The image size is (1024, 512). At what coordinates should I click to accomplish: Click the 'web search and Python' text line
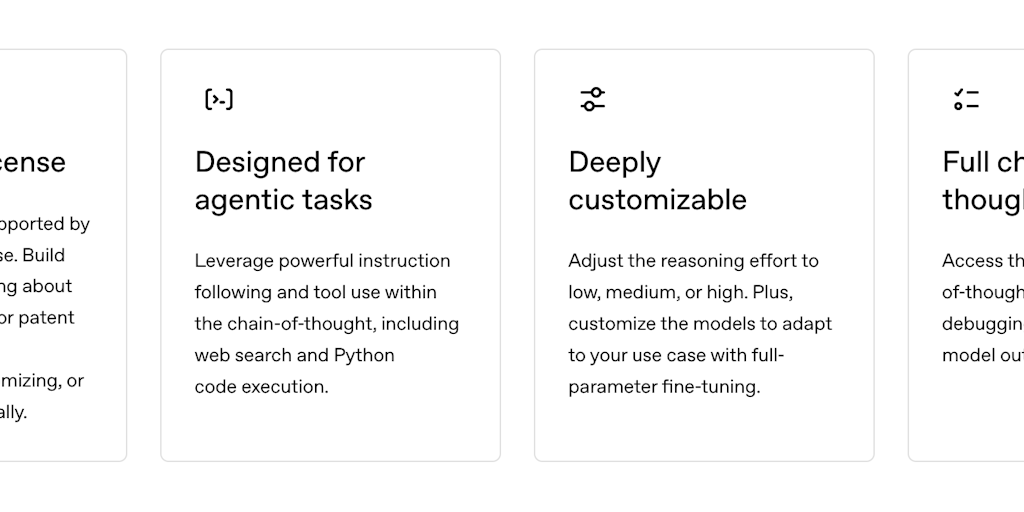click(x=294, y=355)
